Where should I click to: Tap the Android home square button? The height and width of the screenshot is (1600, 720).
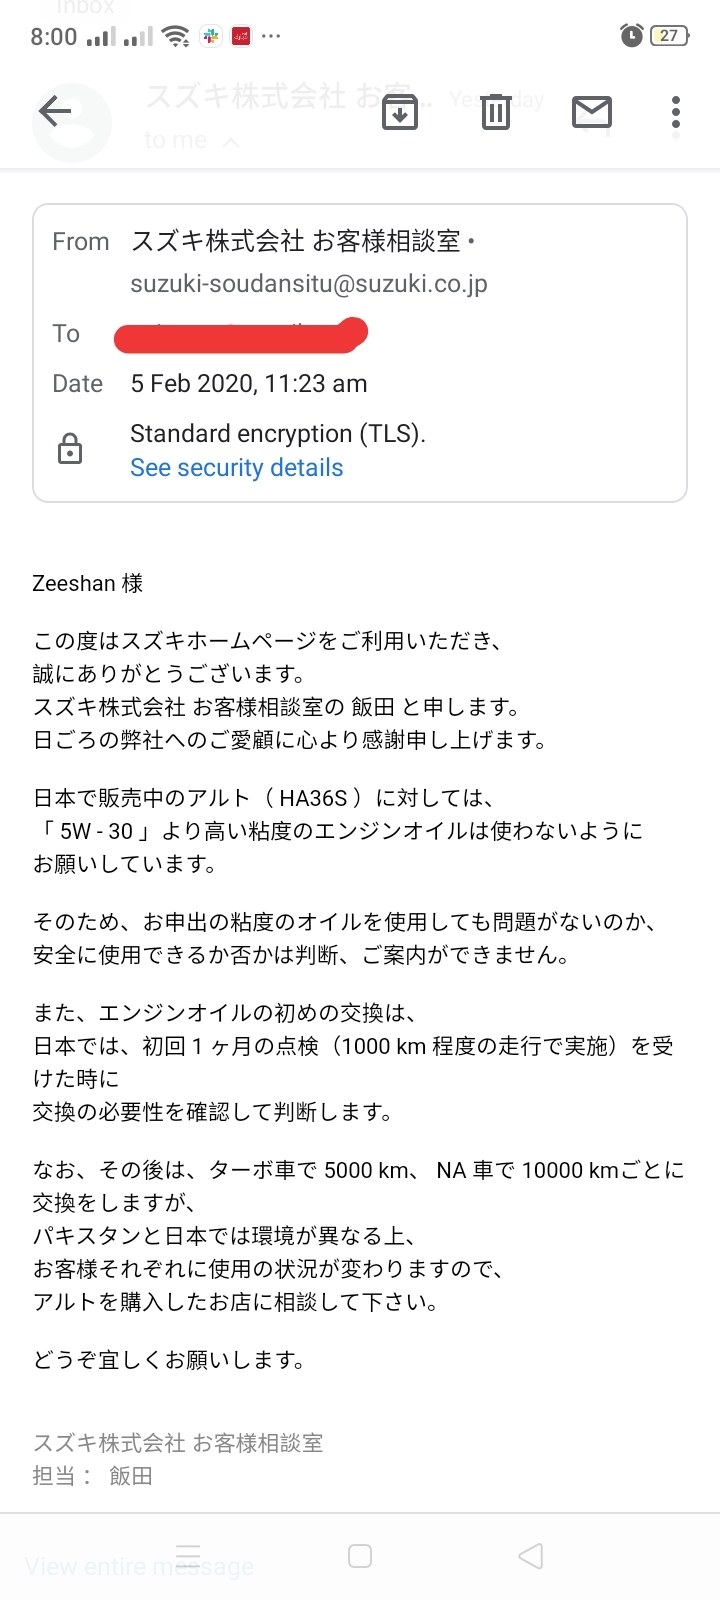pos(360,1556)
